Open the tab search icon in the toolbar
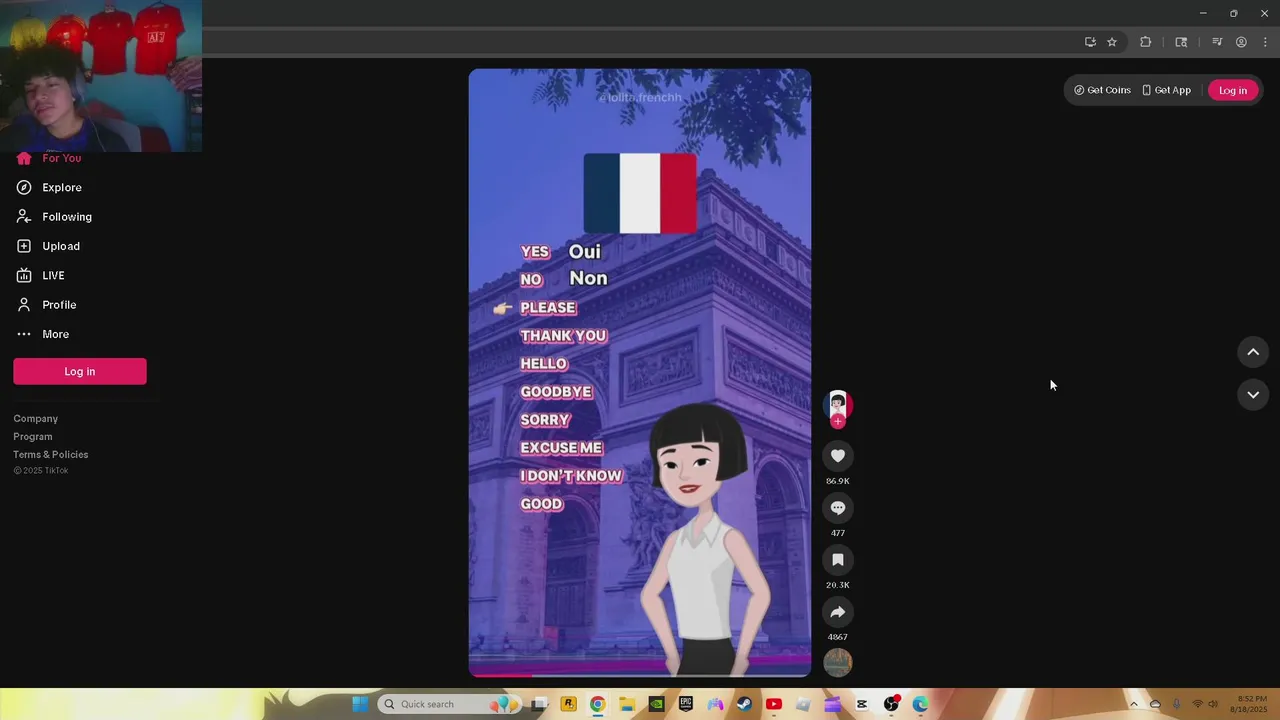 tap(1181, 42)
